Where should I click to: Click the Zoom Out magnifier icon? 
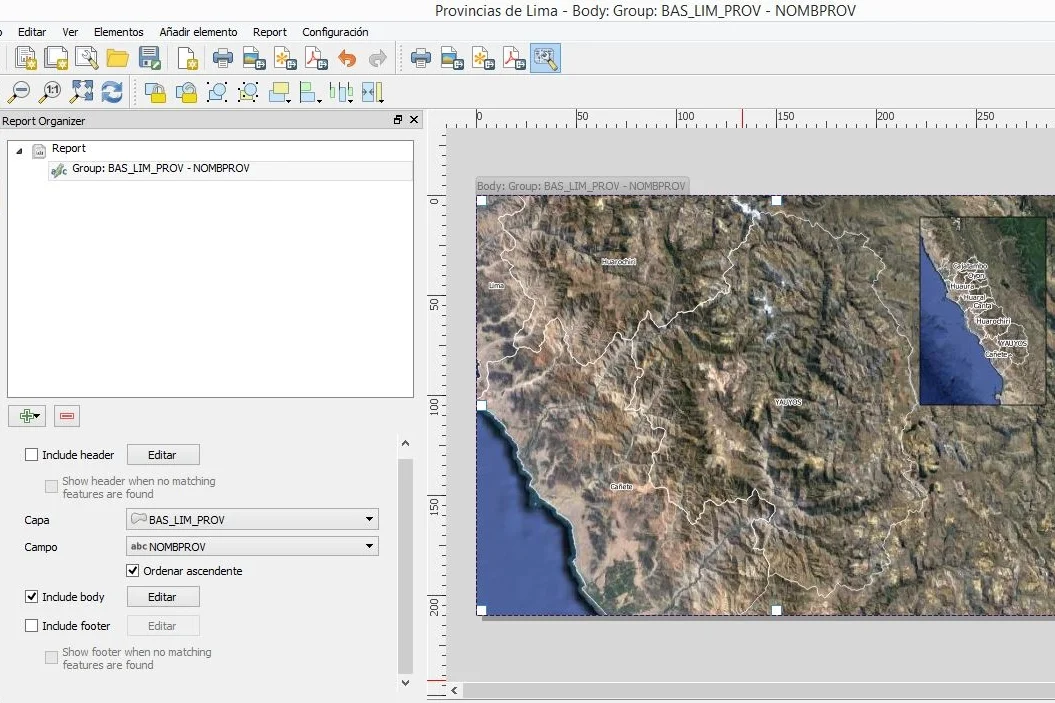(x=20, y=92)
